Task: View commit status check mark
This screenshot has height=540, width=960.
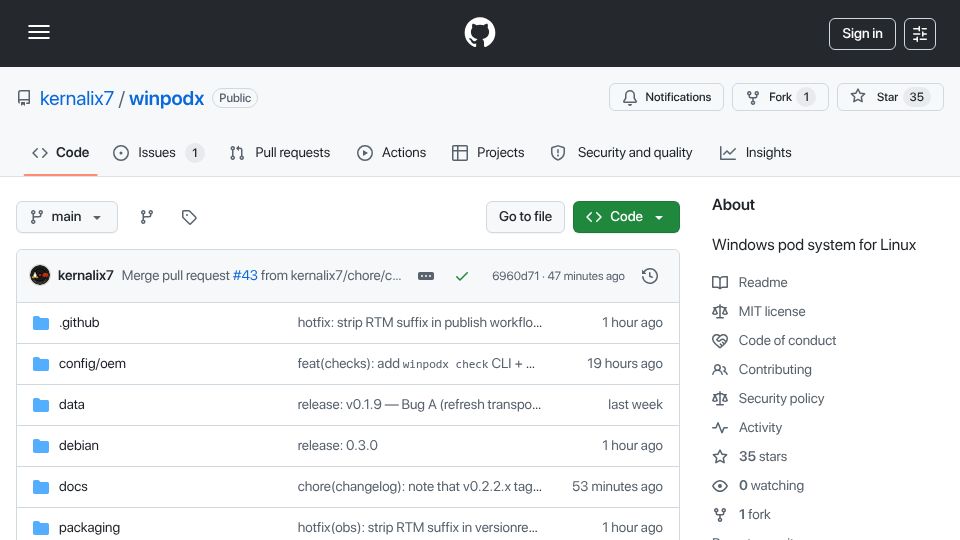Action: [x=462, y=276]
